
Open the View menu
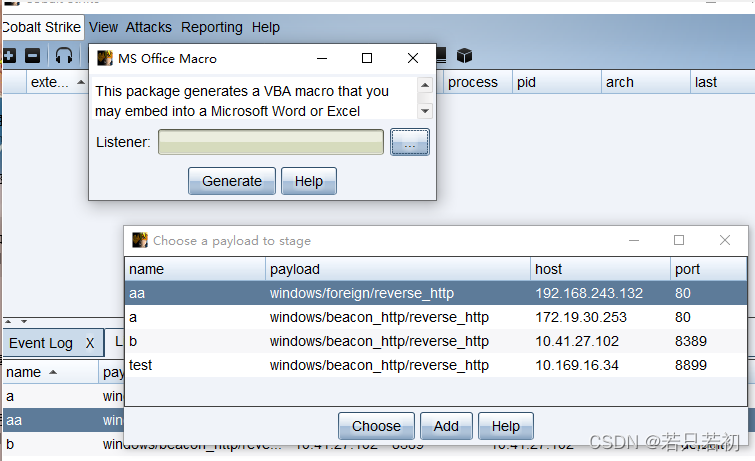[103, 27]
